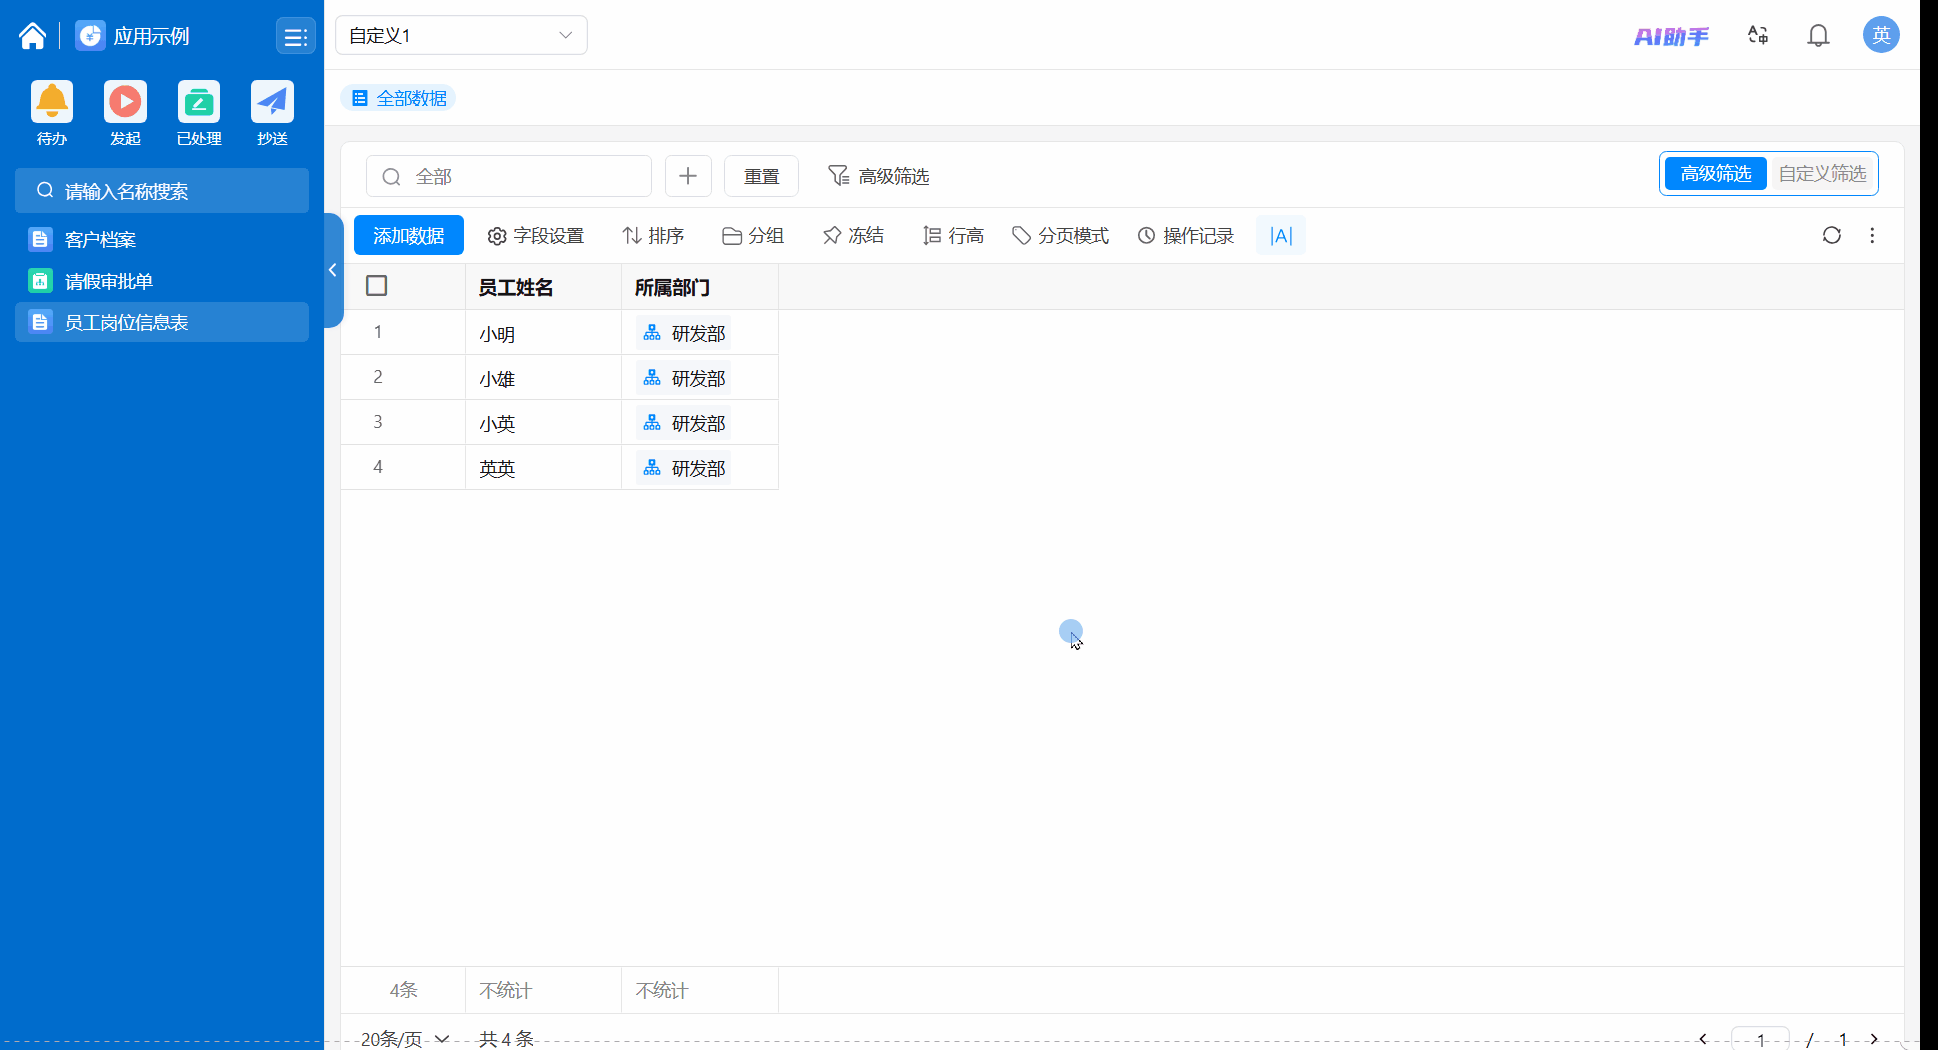This screenshot has height=1050, width=1938.
Task: Open 不统计 summary under 所属部门
Action: click(x=700, y=990)
